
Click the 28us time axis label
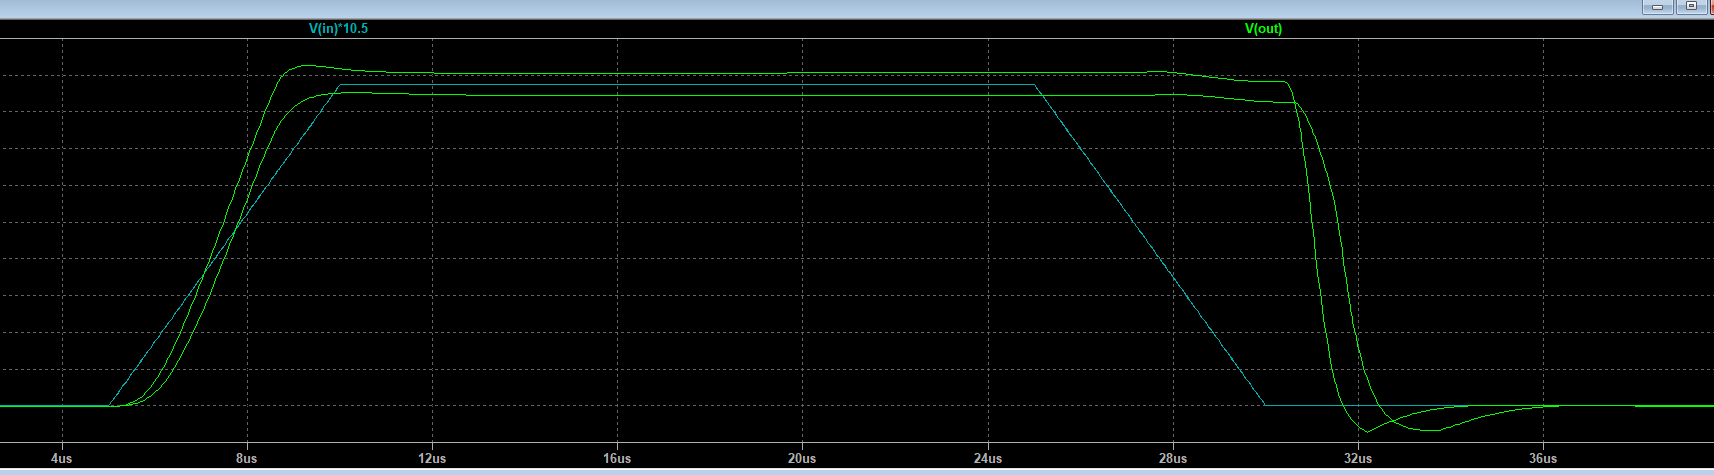click(1173, 459)
